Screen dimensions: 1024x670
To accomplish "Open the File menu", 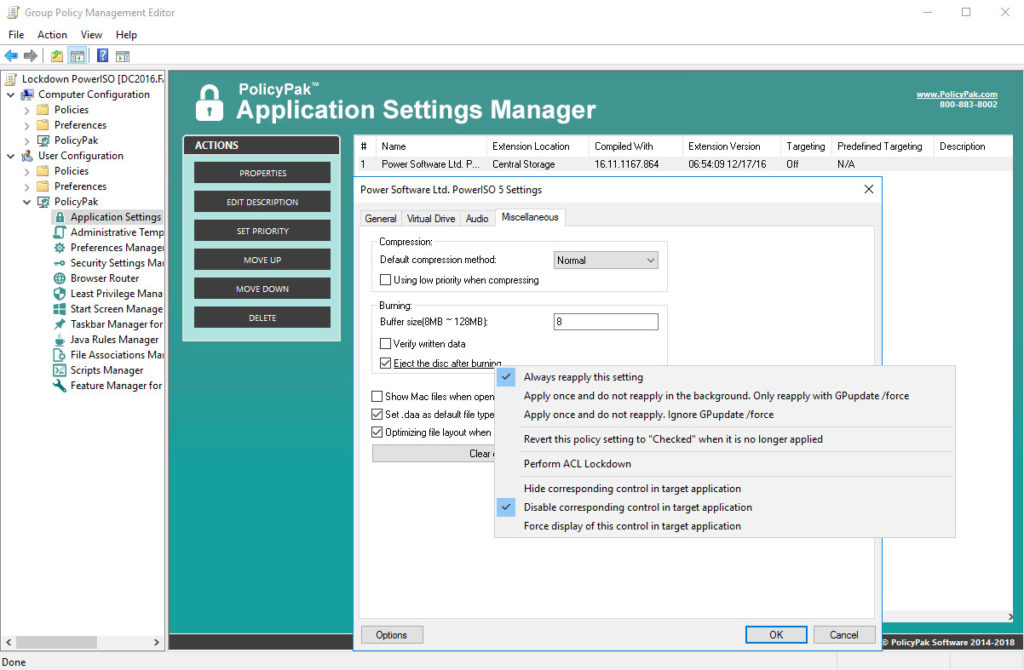I will [16, 35].
